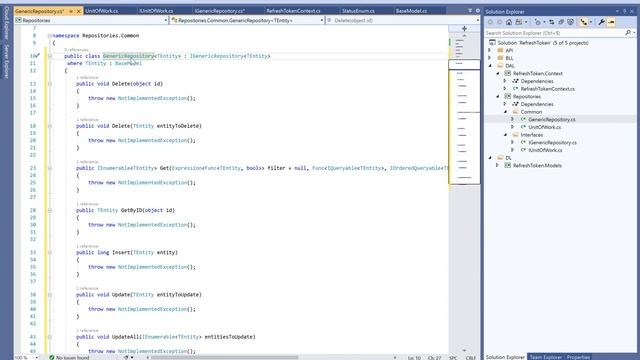Select IUnitOfWork.cs in Solution Explorer
This screenshot has height=360, width=640.
click(545, 150)
